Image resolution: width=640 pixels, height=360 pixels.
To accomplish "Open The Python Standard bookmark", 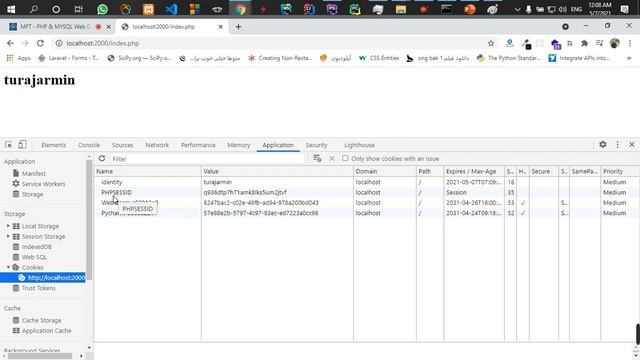I will [x=509, y=58].
